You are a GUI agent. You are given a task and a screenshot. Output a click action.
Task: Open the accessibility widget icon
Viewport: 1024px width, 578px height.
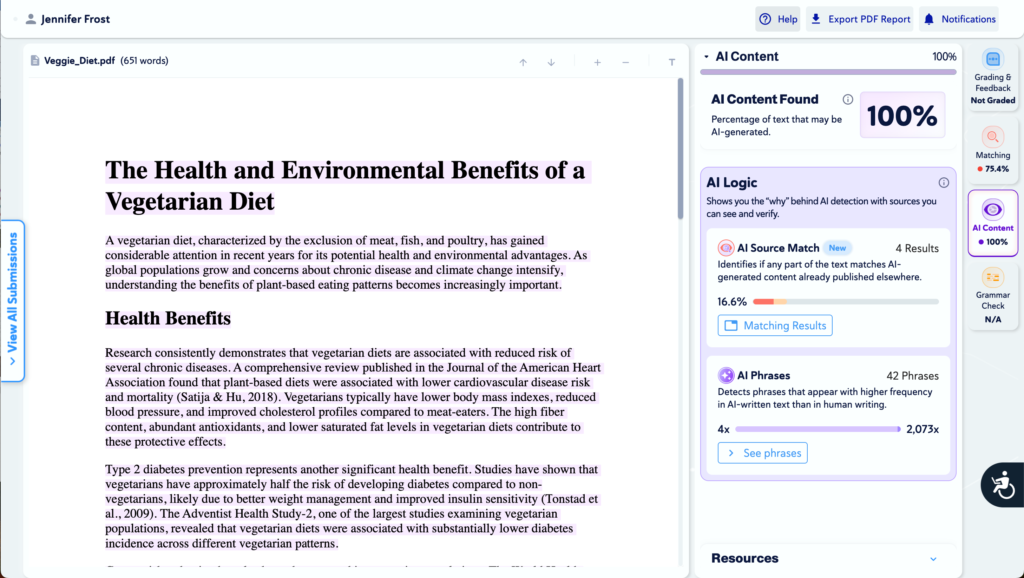coord(1002,485)
